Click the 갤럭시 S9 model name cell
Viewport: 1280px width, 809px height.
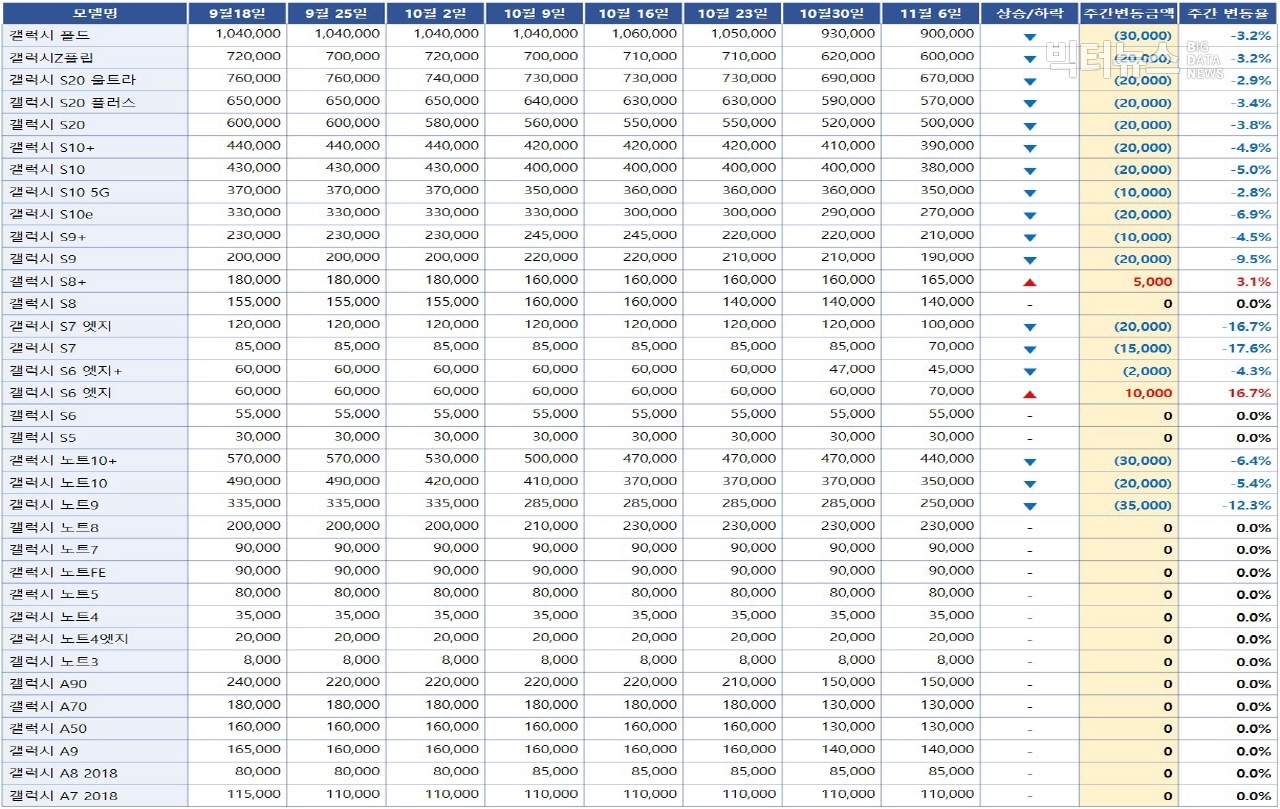tap(94, 259)
